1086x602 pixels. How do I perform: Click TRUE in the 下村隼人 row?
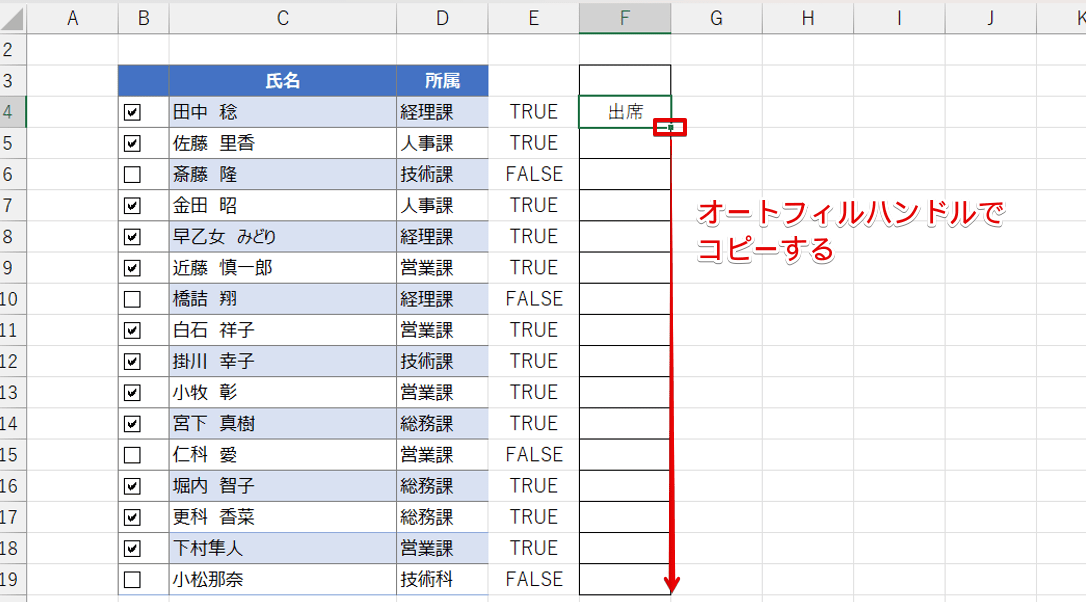click(533, 549)
